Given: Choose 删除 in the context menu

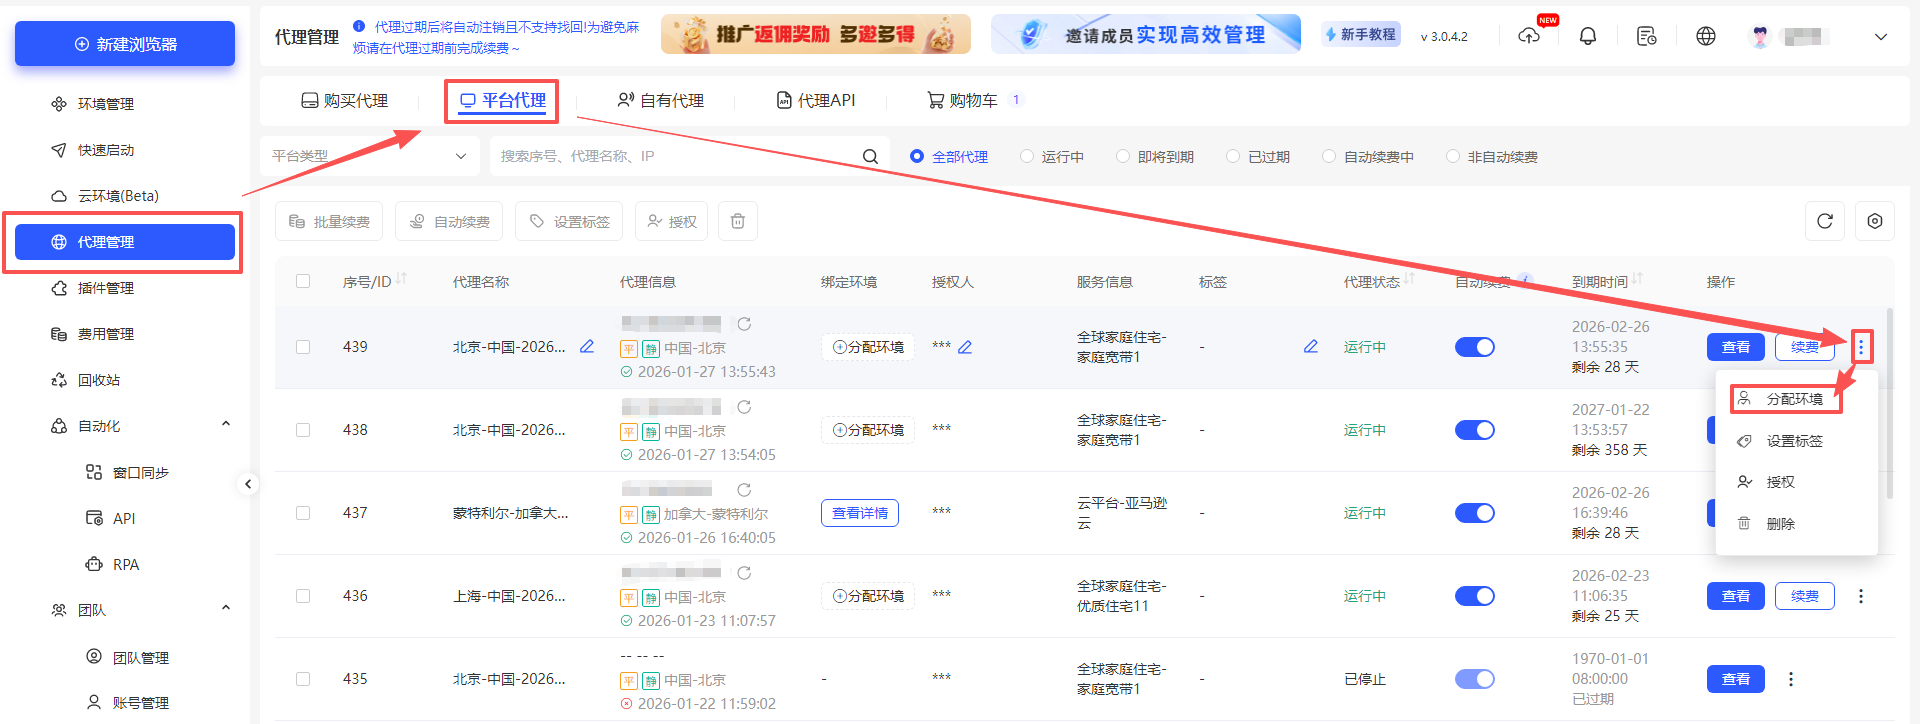Looking at the screenshot, I should (1795, 524).
